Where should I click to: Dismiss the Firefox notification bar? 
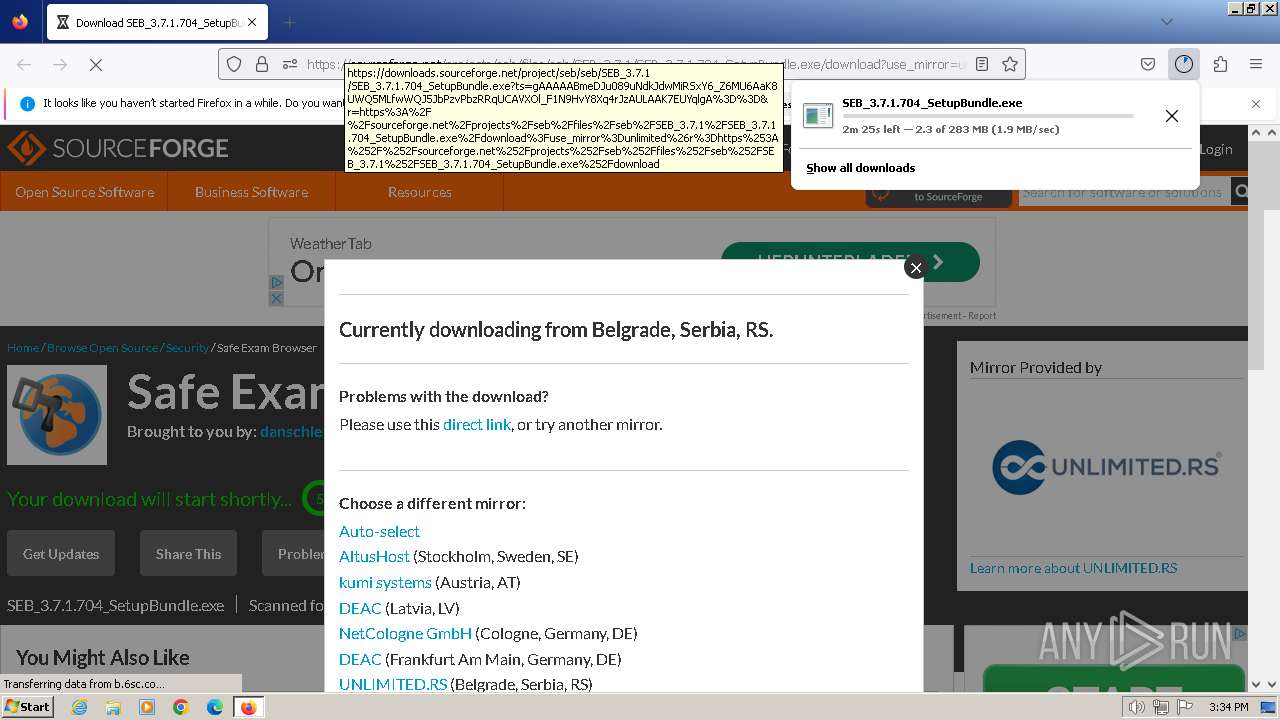click(x=1256, y=104)
